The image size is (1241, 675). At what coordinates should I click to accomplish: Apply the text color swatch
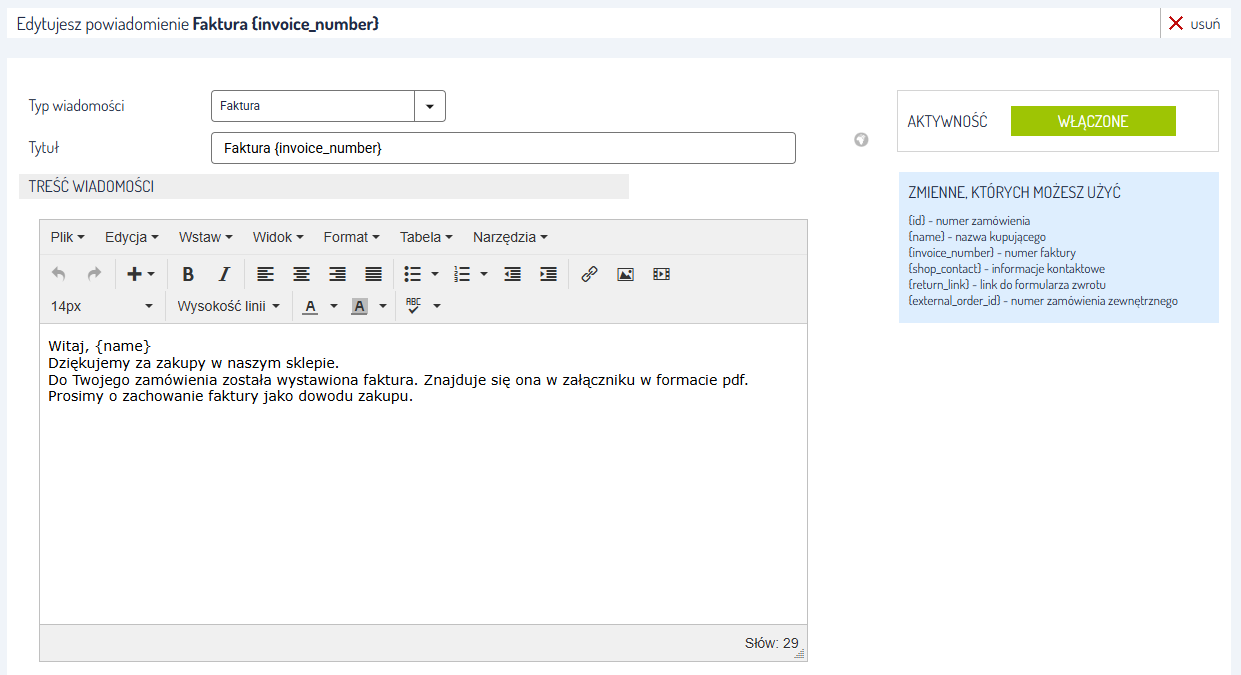pyautogui.click(x=310, y=306)
